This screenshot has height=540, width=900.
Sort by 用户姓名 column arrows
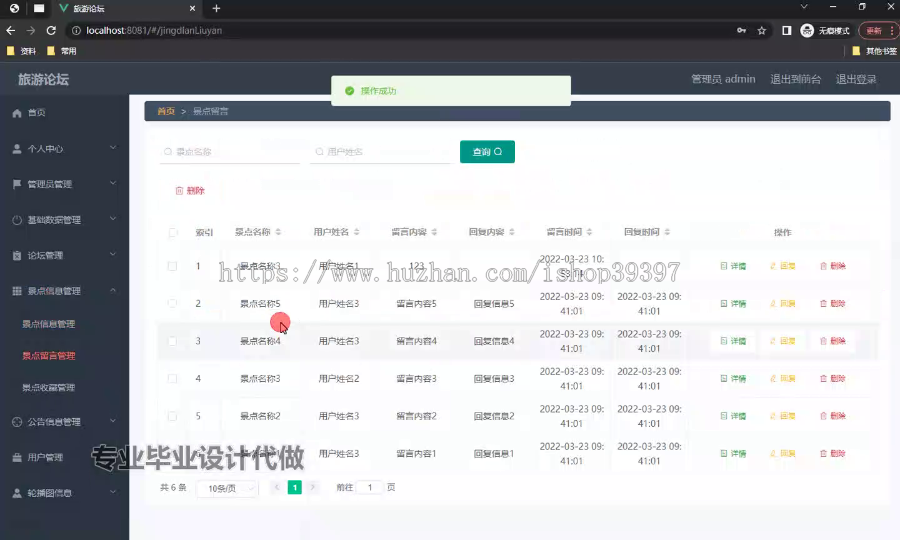(356, 232)
